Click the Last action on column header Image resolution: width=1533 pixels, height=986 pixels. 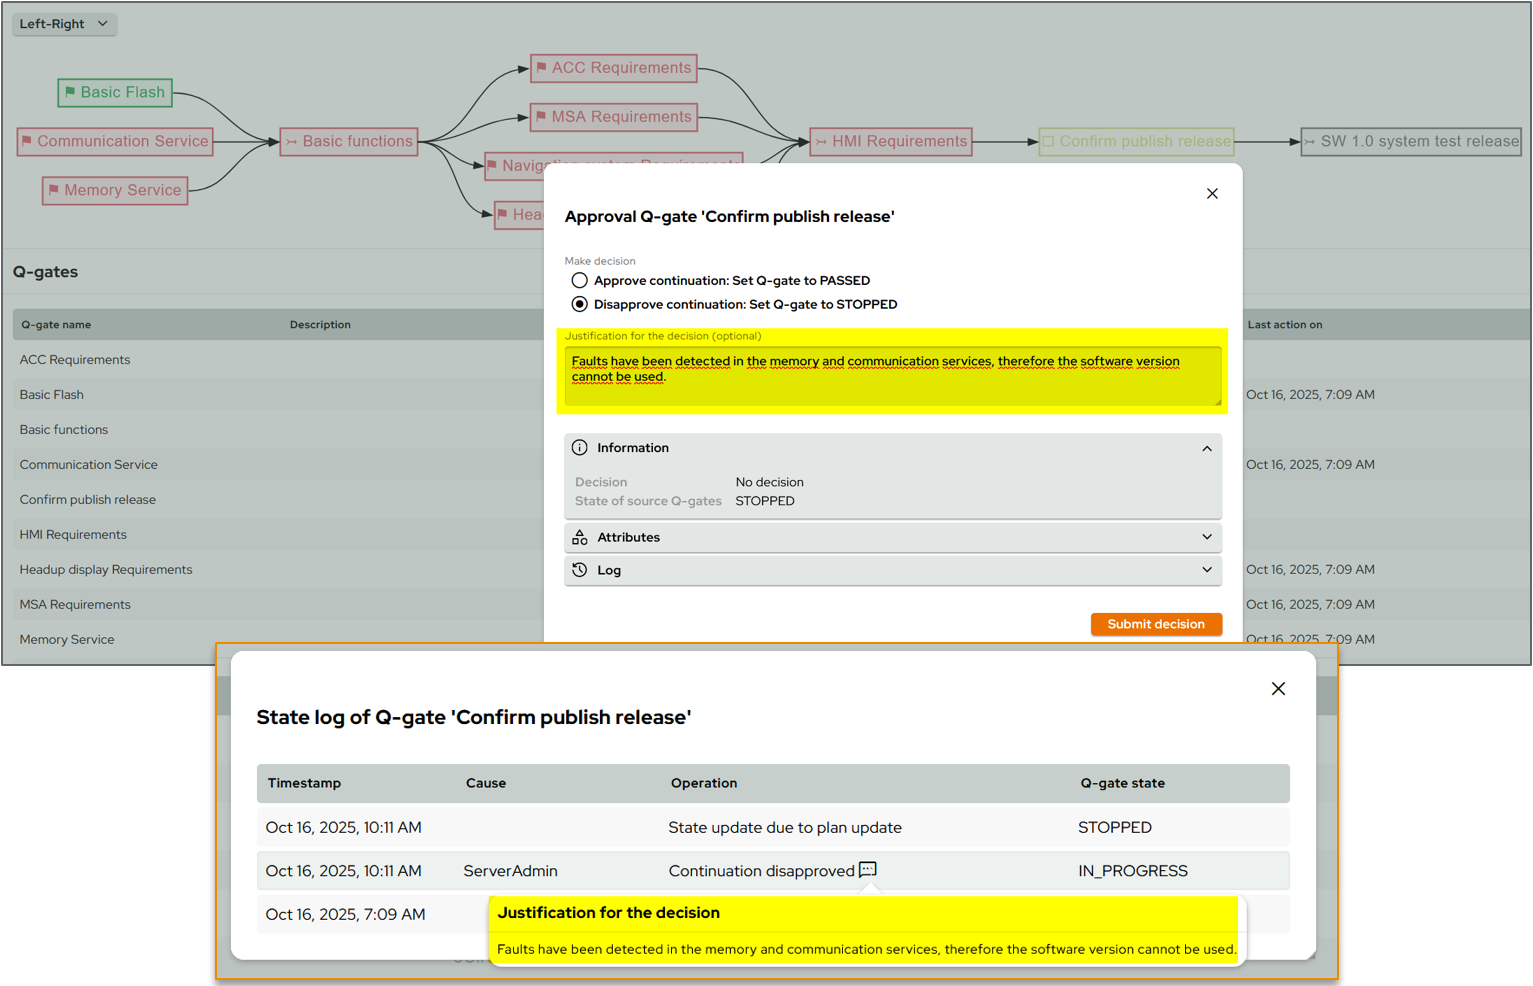(x=1284, y=325)
